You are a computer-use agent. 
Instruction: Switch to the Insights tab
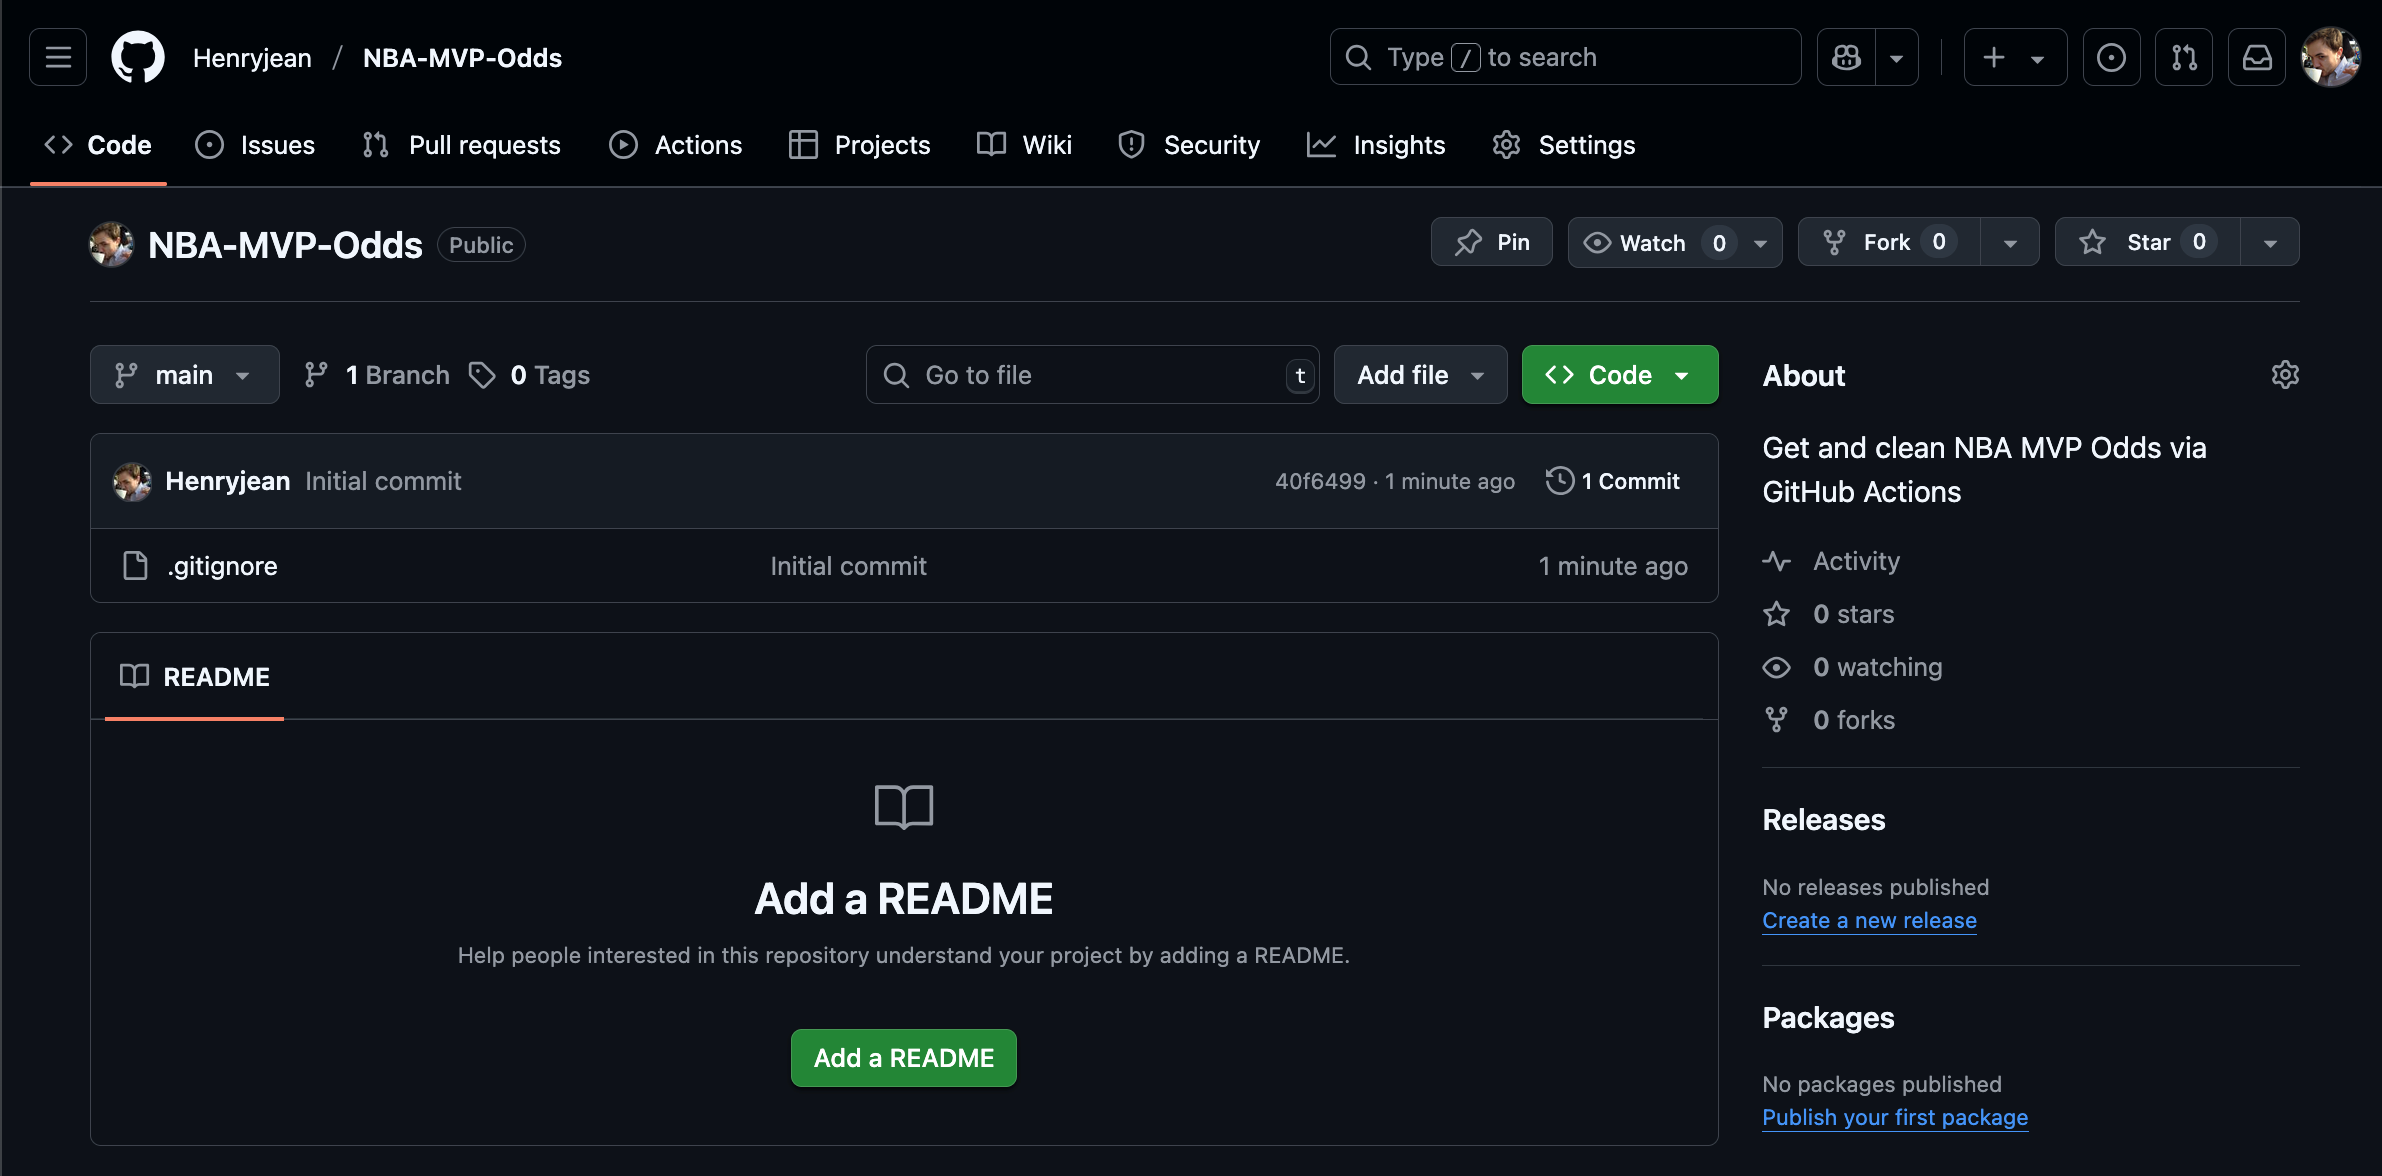pos(1376,145)
